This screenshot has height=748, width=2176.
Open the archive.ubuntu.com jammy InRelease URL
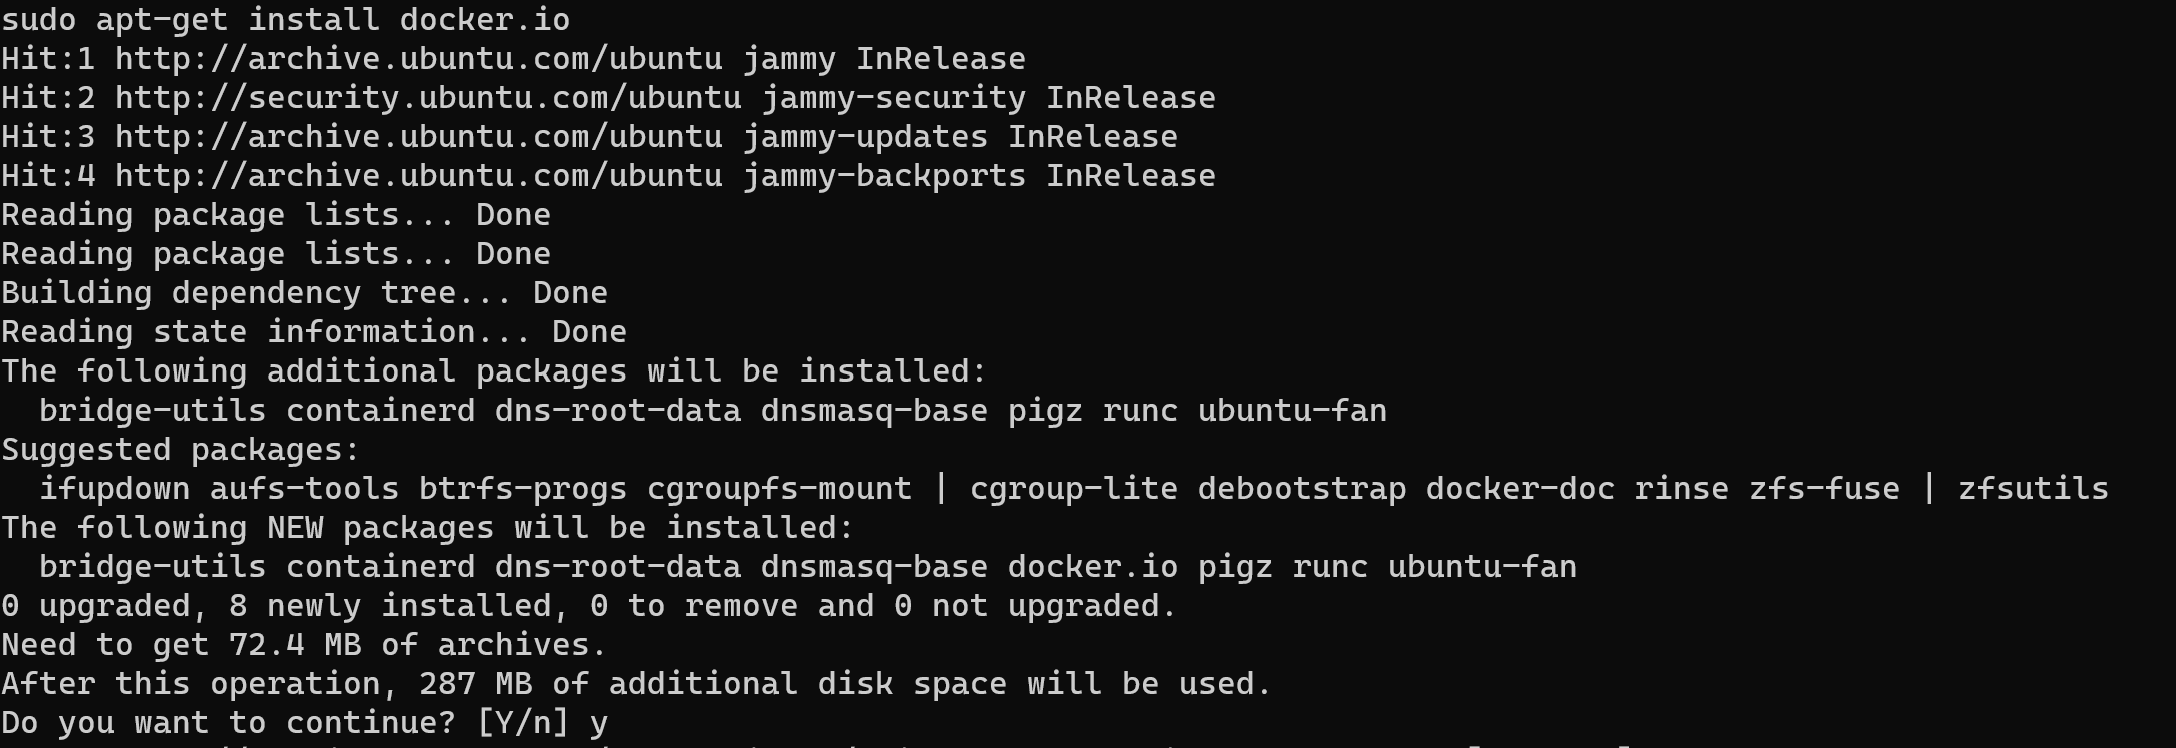(418, 58)
